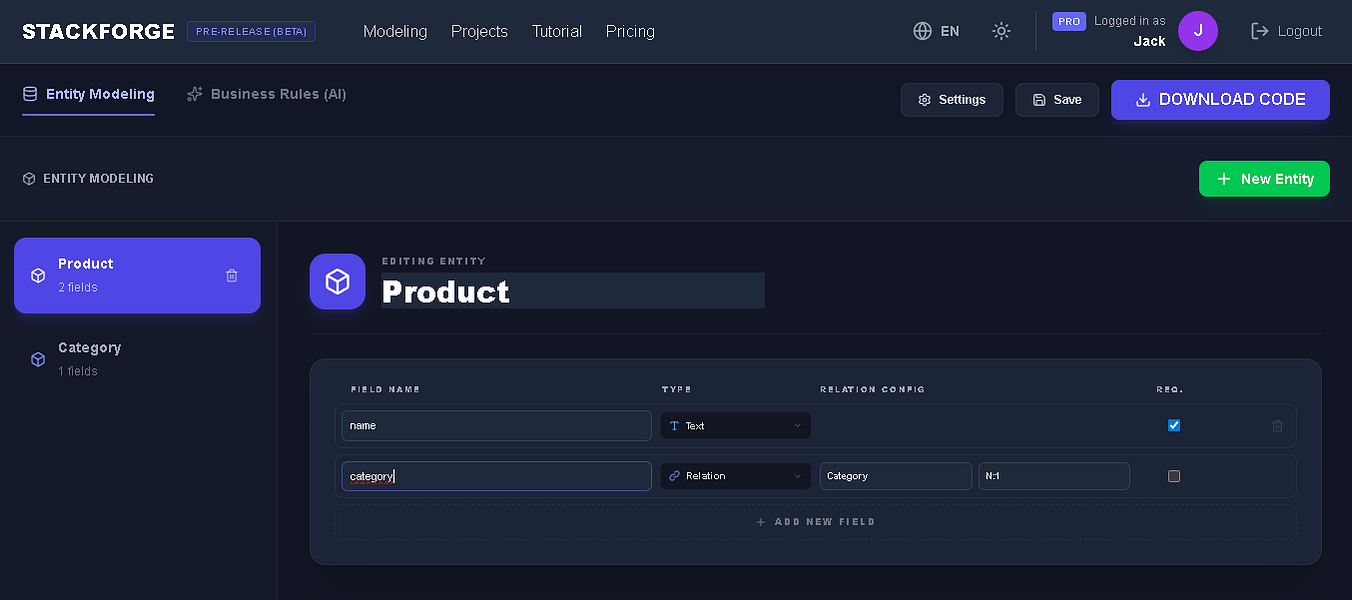Delete the name field trash icon
Viewport: 1352px width, 600px height.
[x=1277, y=426]
